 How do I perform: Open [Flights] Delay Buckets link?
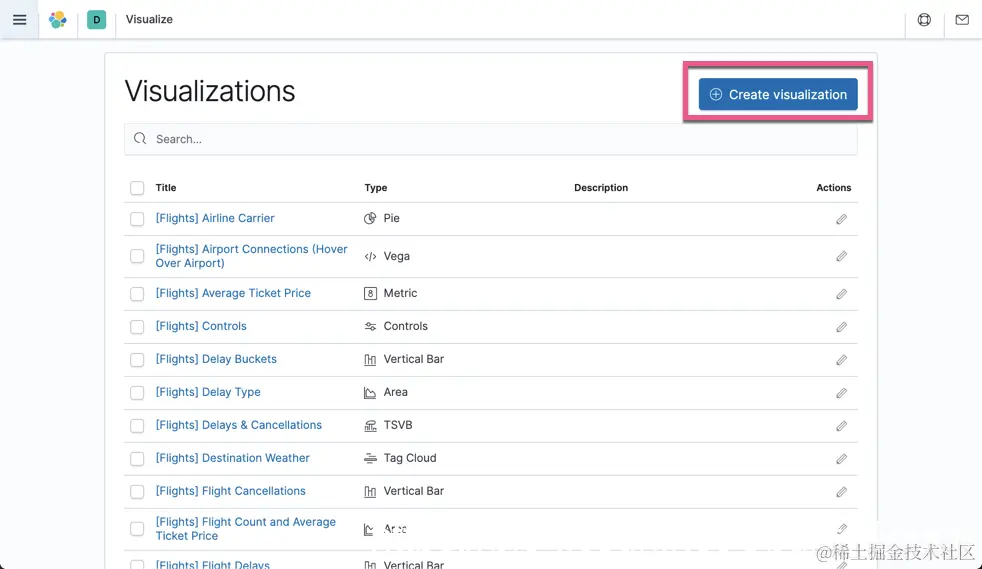(216, 359)
